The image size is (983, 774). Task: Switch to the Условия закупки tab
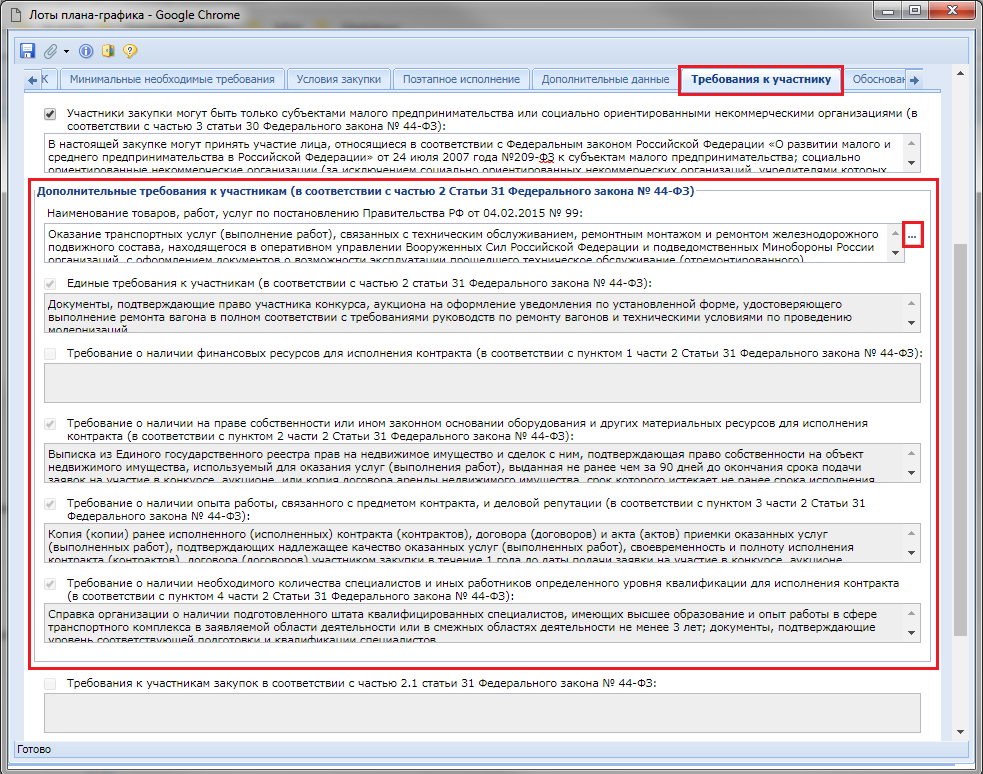point(339,79)
